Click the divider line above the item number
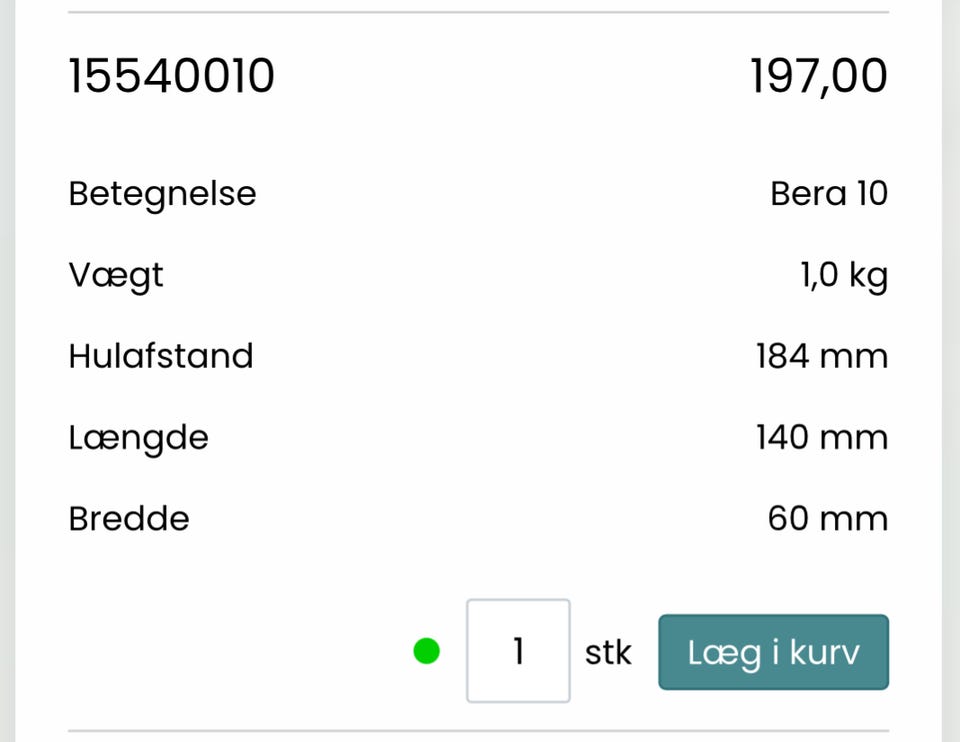The height and width of the screenshot is (742, 960). (x=478, y=13)
